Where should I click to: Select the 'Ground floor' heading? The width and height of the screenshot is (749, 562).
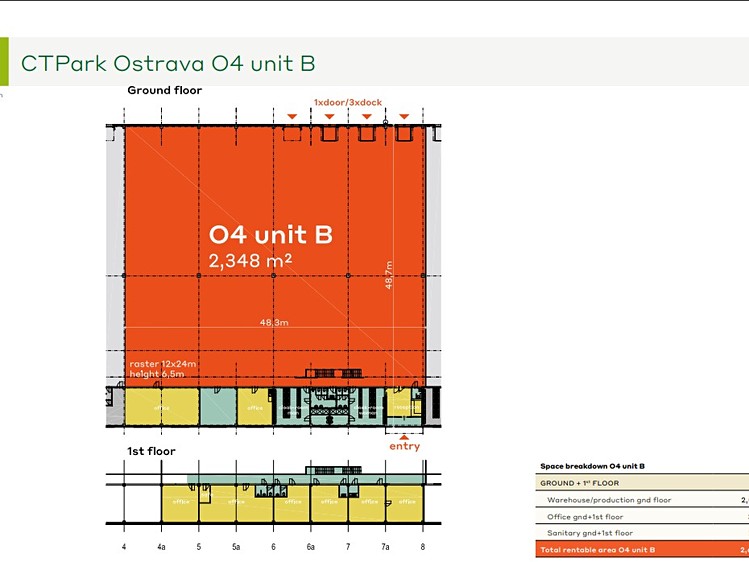click(164, 90)
